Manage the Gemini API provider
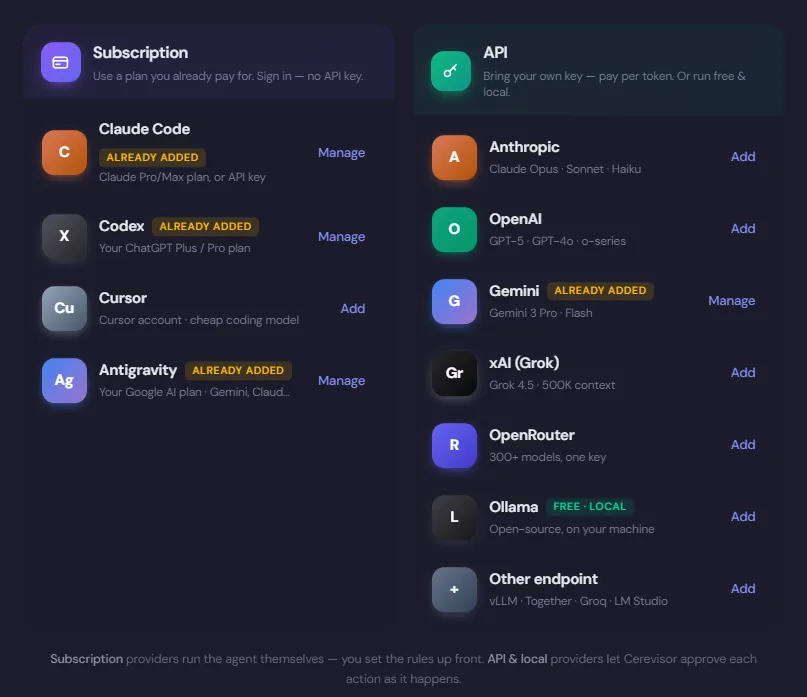This screenshot has width=807, height=697. point(732,301)
